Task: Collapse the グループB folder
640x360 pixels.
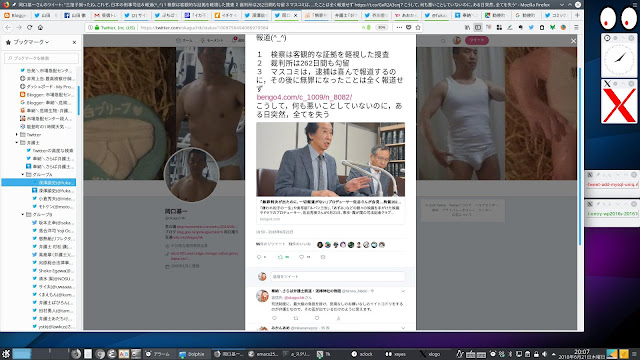Action: (23, 214)
